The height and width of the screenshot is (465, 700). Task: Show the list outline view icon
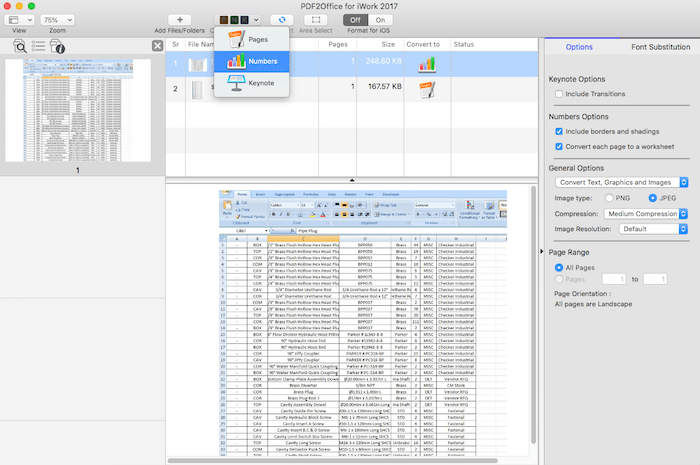tap(38, 46)
